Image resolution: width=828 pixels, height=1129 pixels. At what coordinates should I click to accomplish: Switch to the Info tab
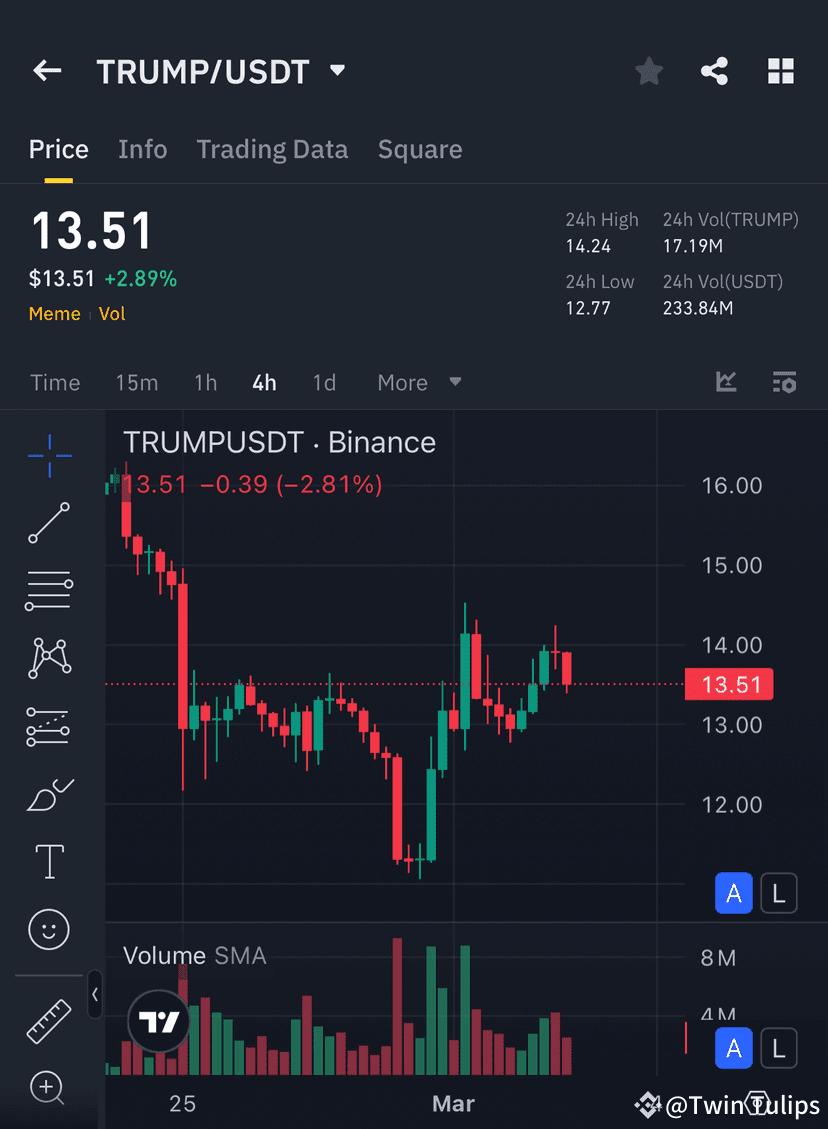[143, 149]
